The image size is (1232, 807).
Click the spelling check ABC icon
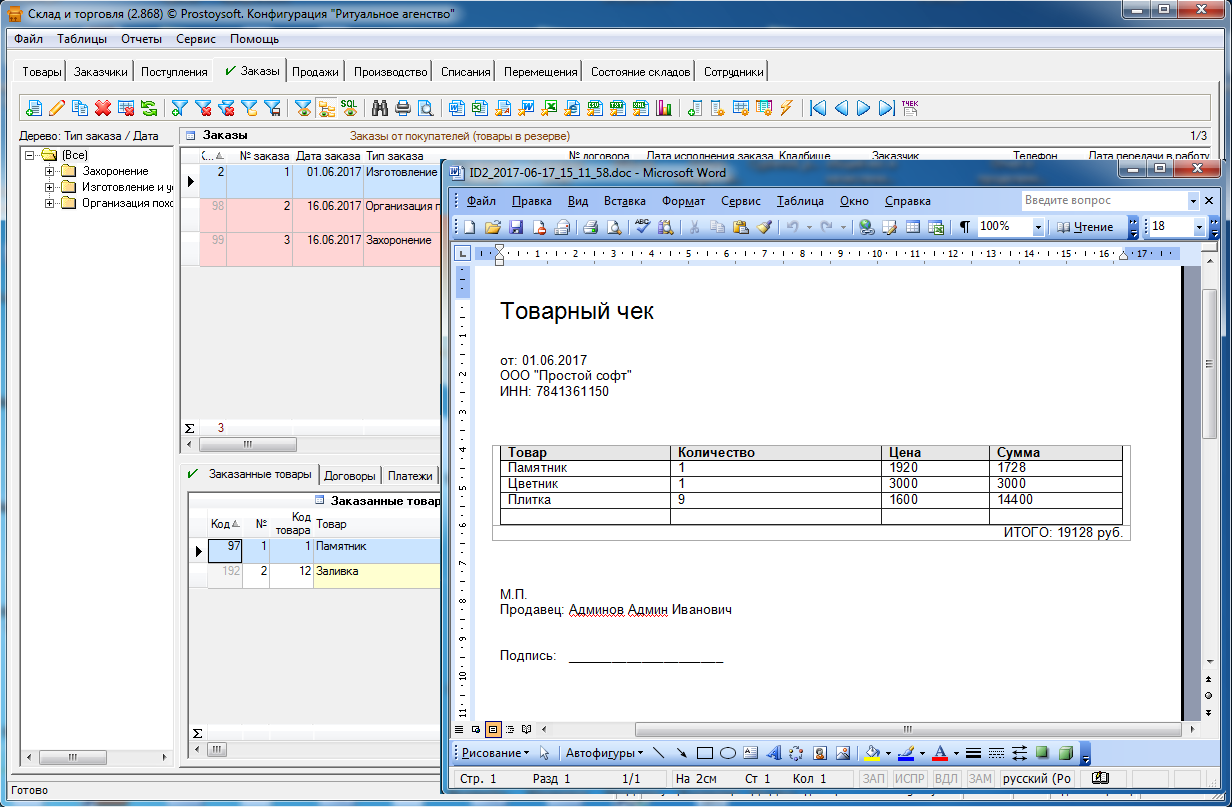(x=642, y=227)
